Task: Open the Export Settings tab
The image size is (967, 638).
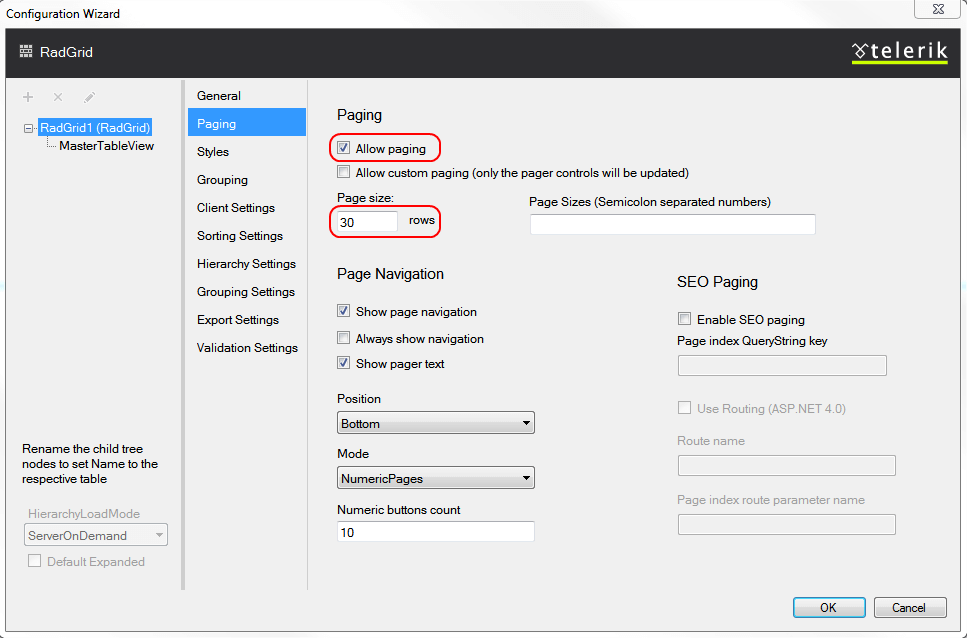Action: (238, 320)
